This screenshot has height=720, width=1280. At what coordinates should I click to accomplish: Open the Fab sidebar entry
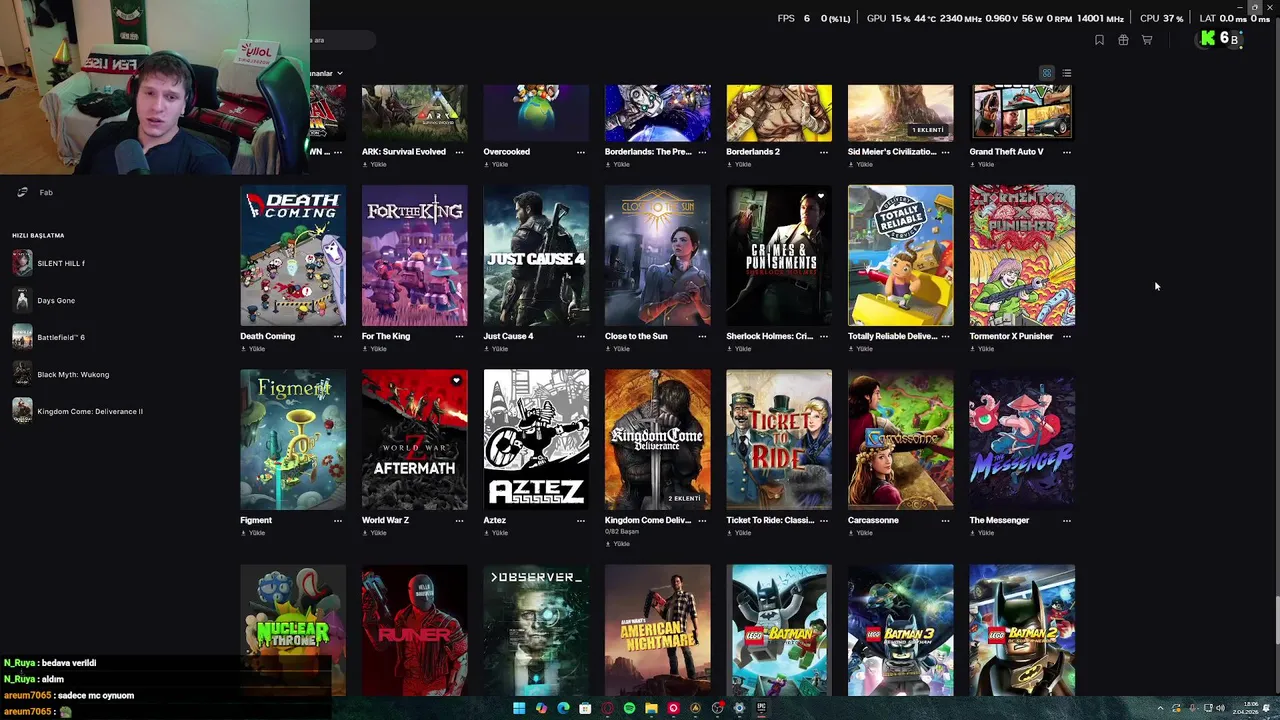(34, 192)
